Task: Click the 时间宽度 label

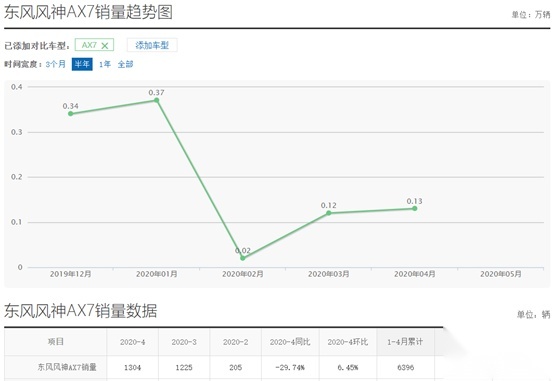Action: pyautogui.click(x=23, y=64)
